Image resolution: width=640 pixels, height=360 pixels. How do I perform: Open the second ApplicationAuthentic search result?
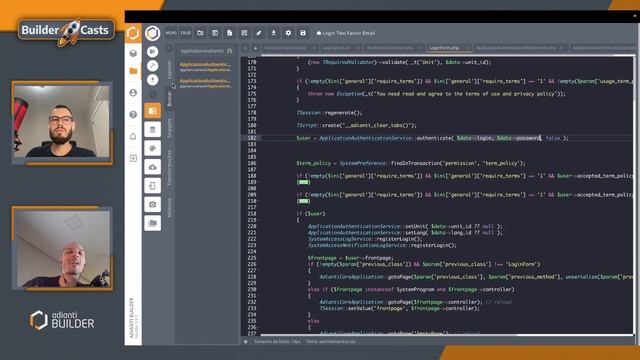206,83
